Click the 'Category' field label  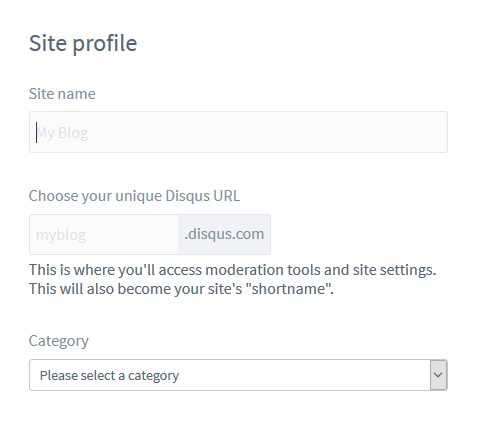coord(59,341)
